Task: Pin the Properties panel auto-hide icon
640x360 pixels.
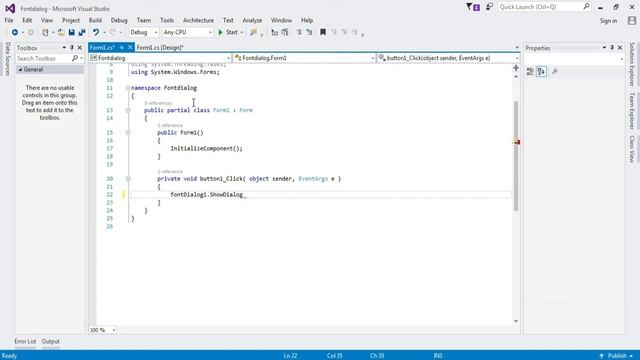Action: tap(612, 48)
